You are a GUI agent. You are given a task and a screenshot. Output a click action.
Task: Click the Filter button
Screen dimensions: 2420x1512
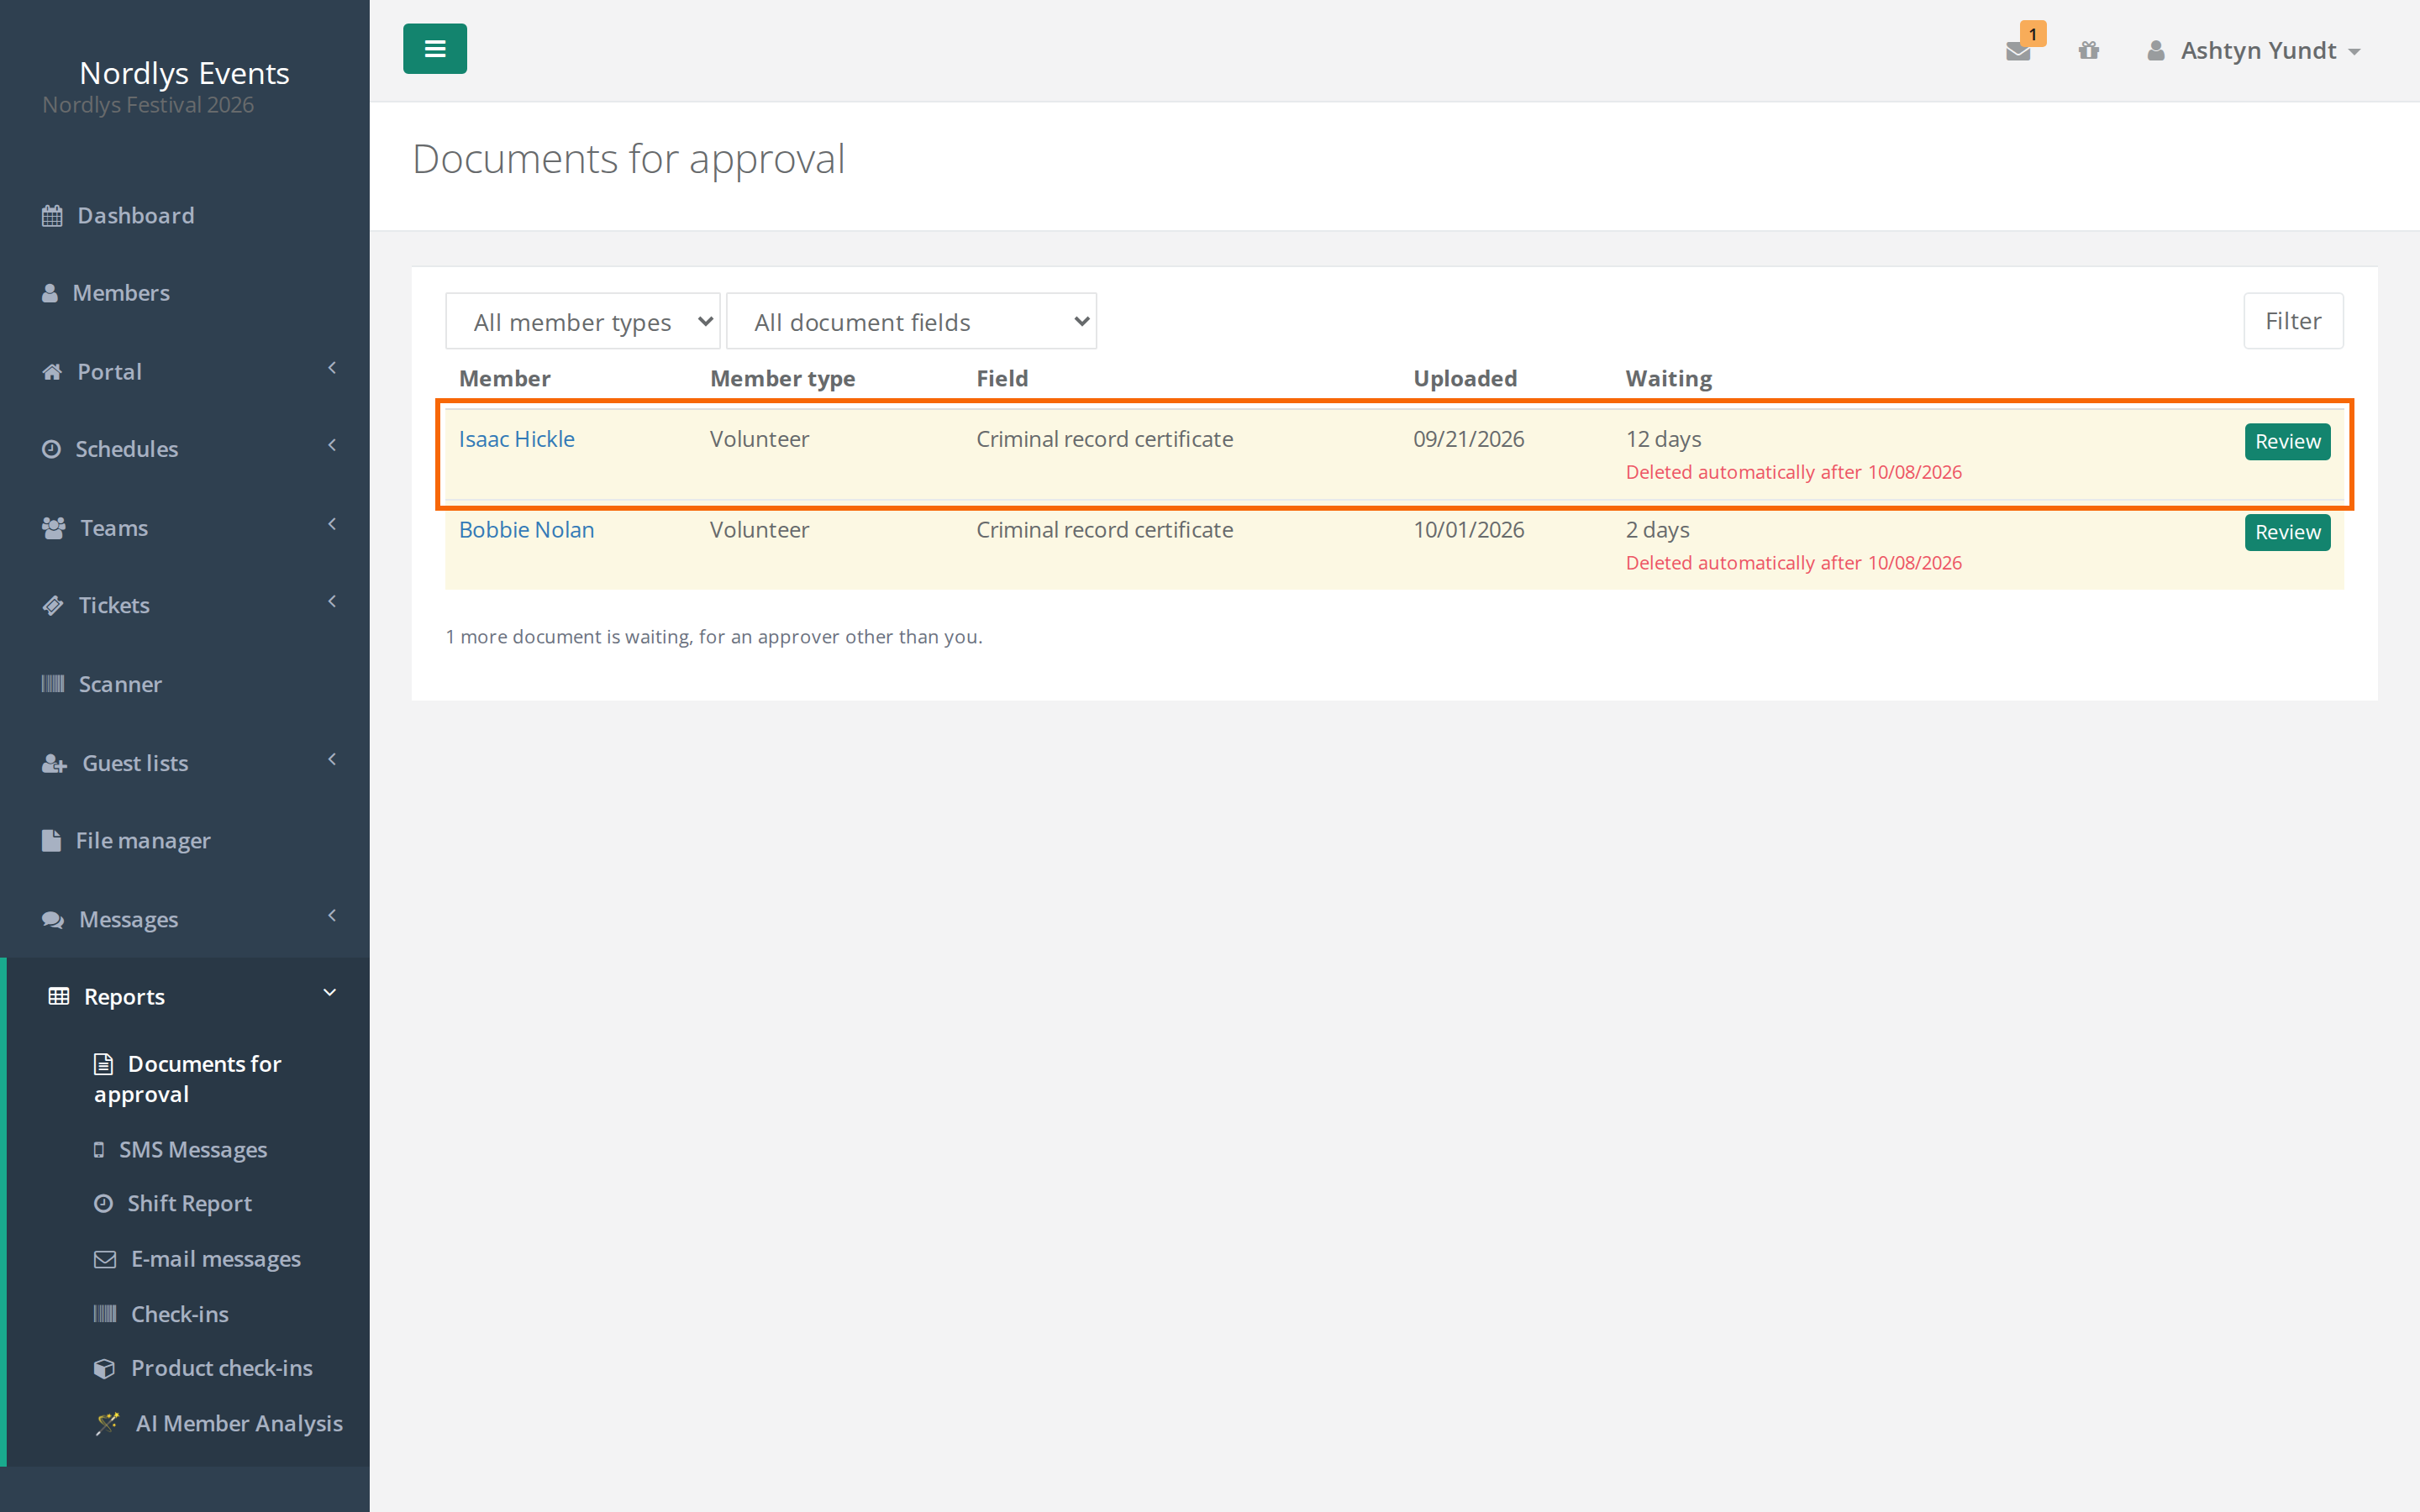point(2293,321)
